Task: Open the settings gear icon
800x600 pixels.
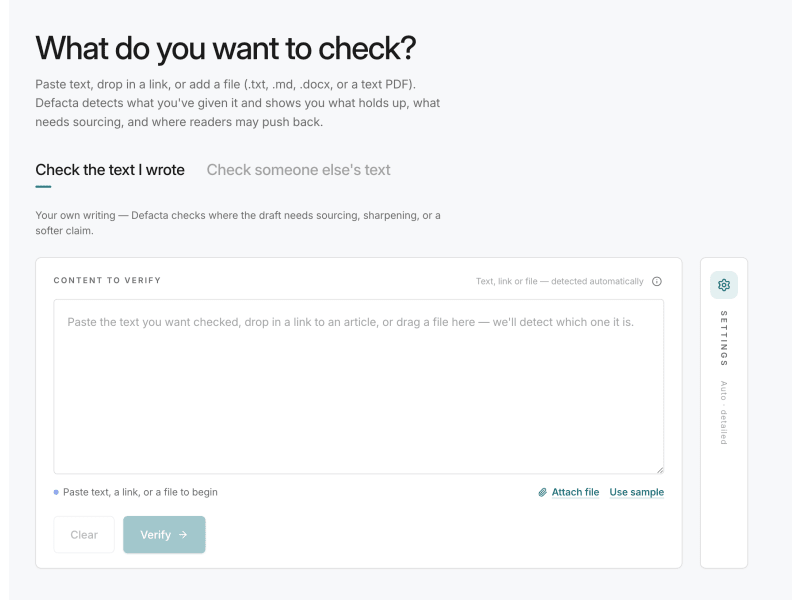Action: tap(723, 285)
